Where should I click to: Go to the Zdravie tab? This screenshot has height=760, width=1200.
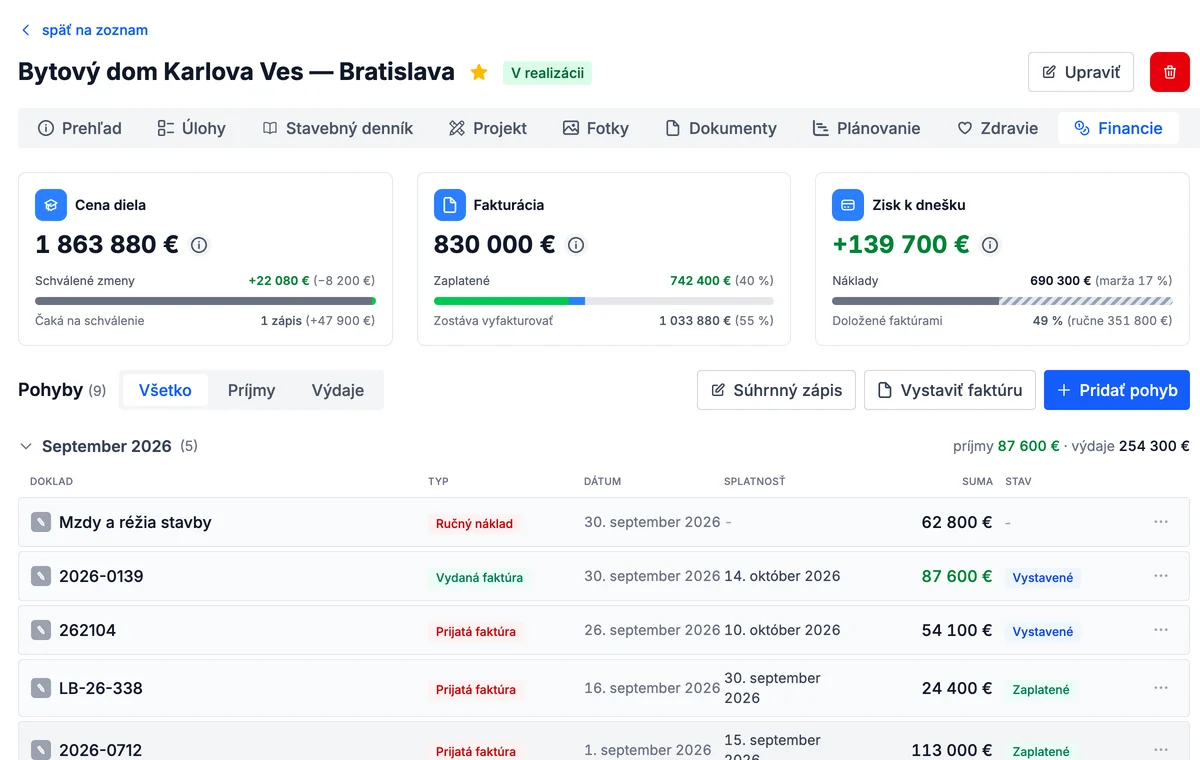point(997,128)
